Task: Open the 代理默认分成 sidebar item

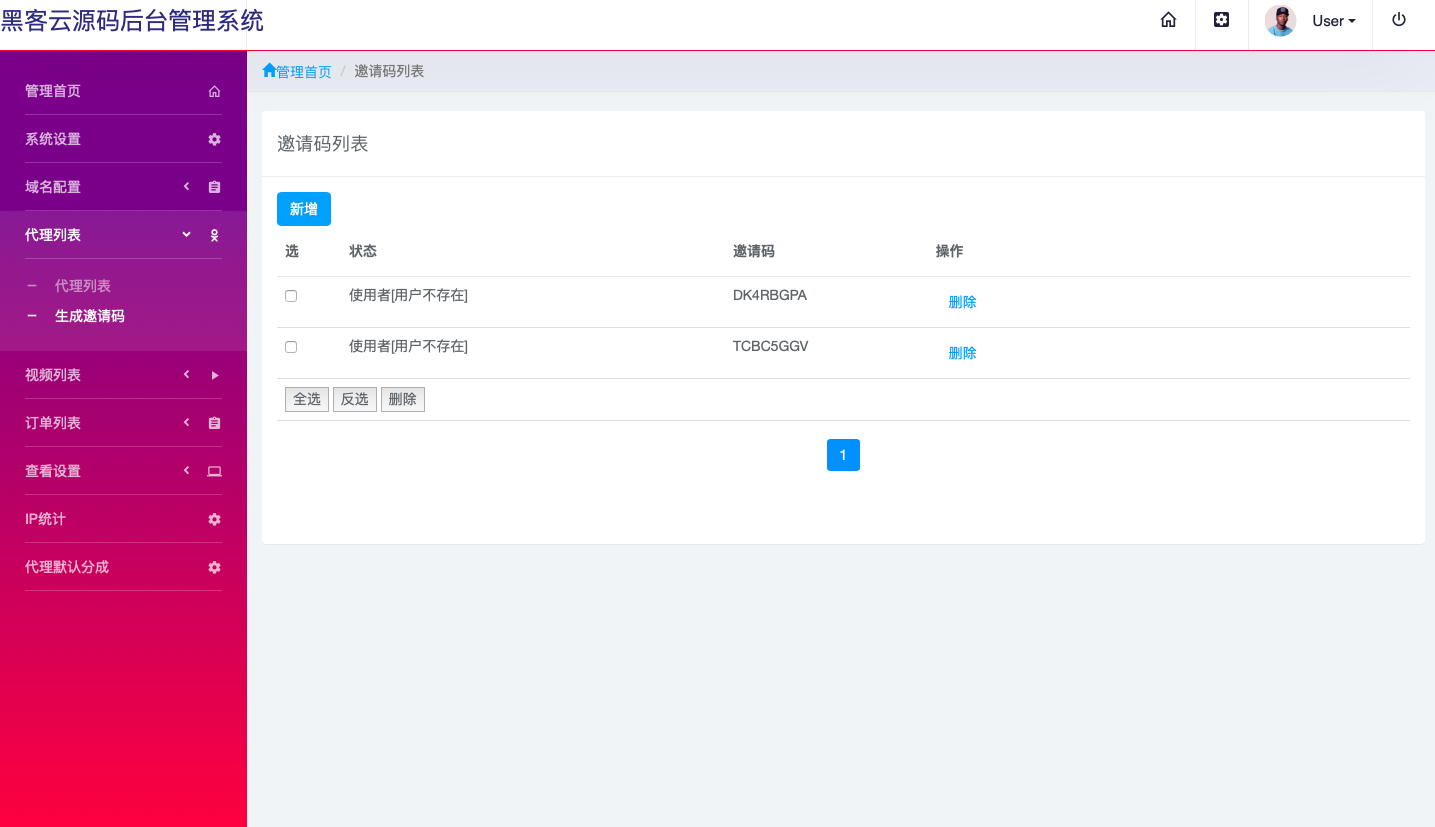Action: point(67,567)
